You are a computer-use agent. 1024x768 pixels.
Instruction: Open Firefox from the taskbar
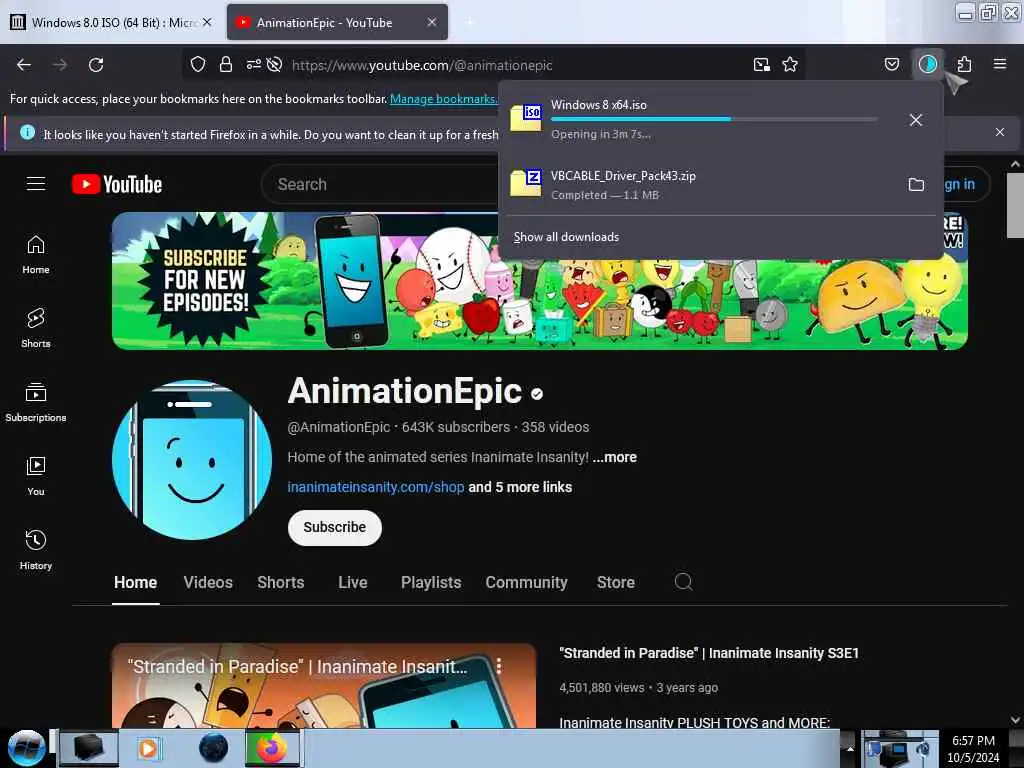click(x=272, y=748)
